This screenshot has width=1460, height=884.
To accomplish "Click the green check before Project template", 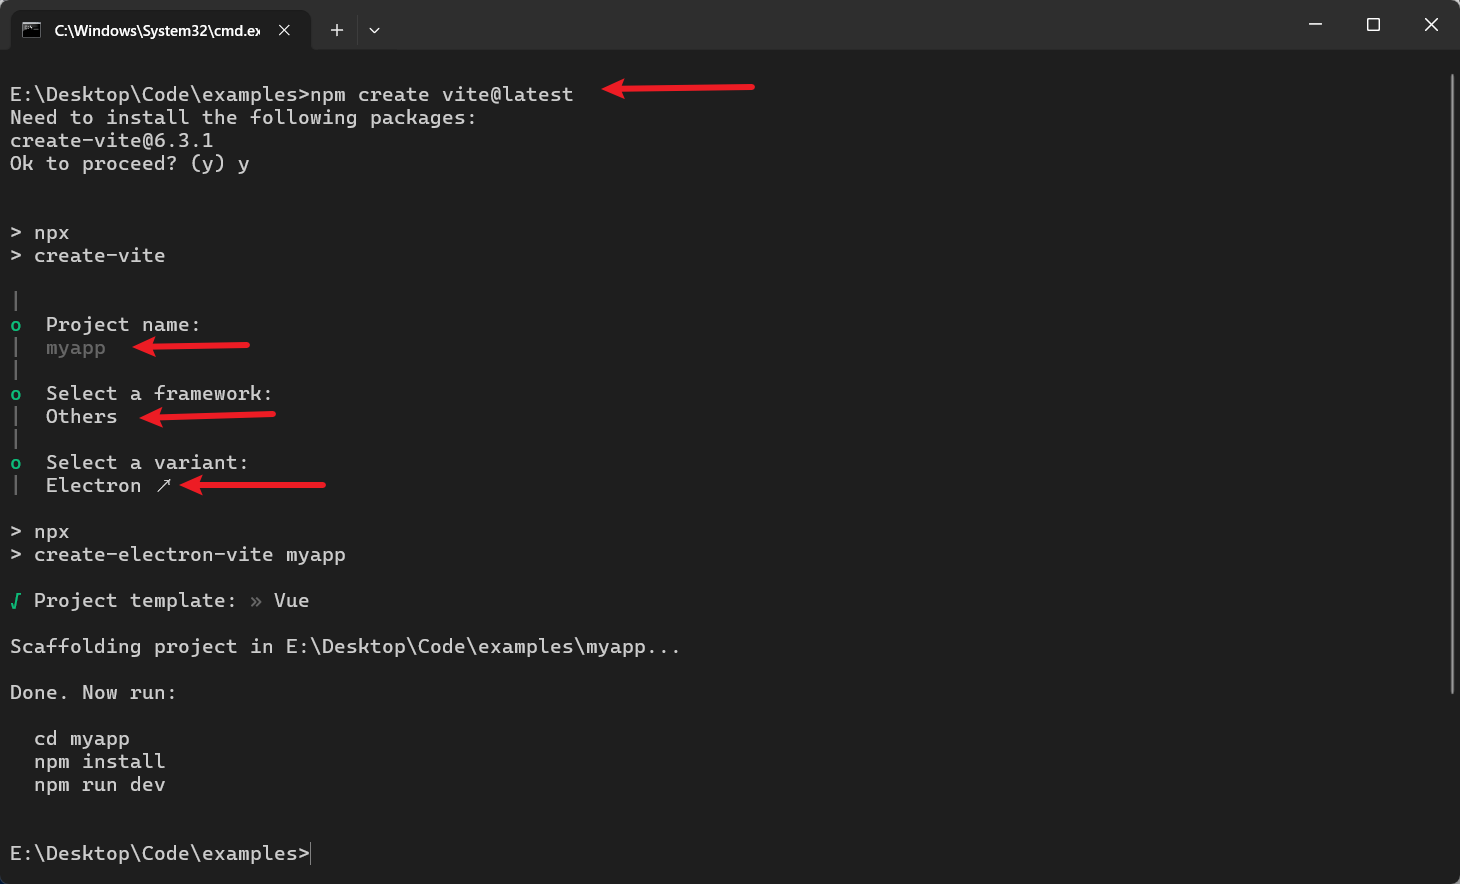I will pyautogui.click(x=15, y=601).
